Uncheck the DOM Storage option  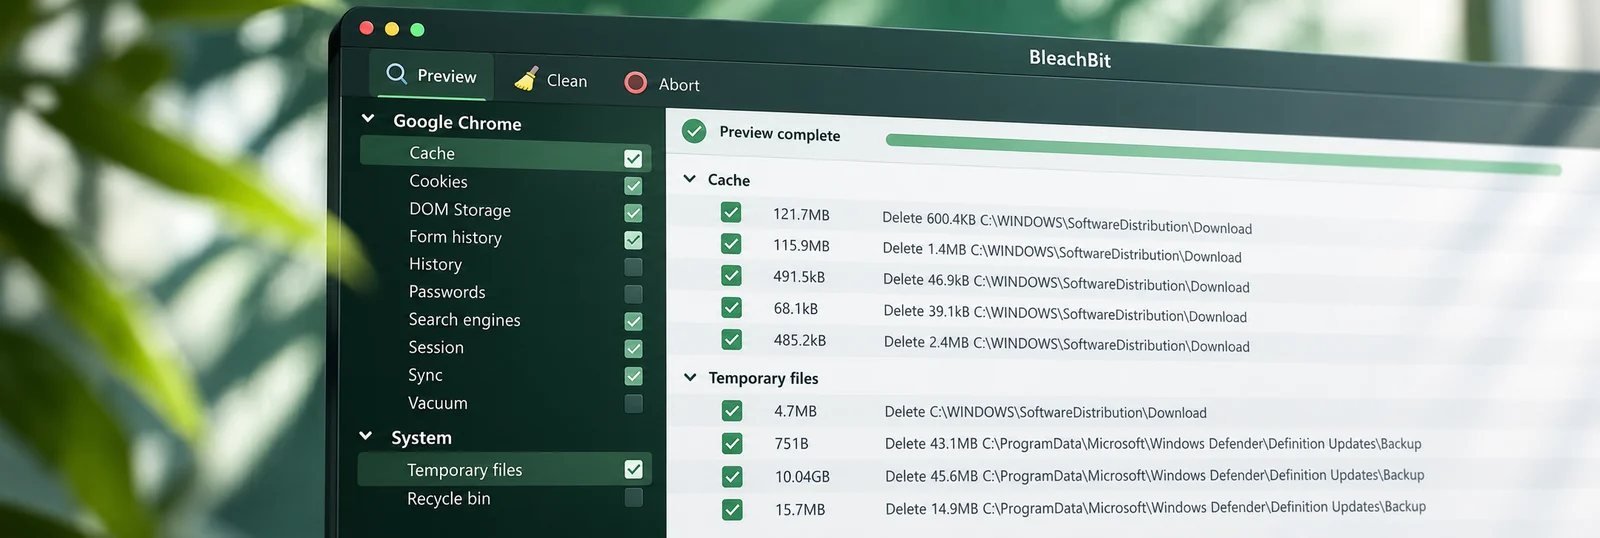coord(633,212)
